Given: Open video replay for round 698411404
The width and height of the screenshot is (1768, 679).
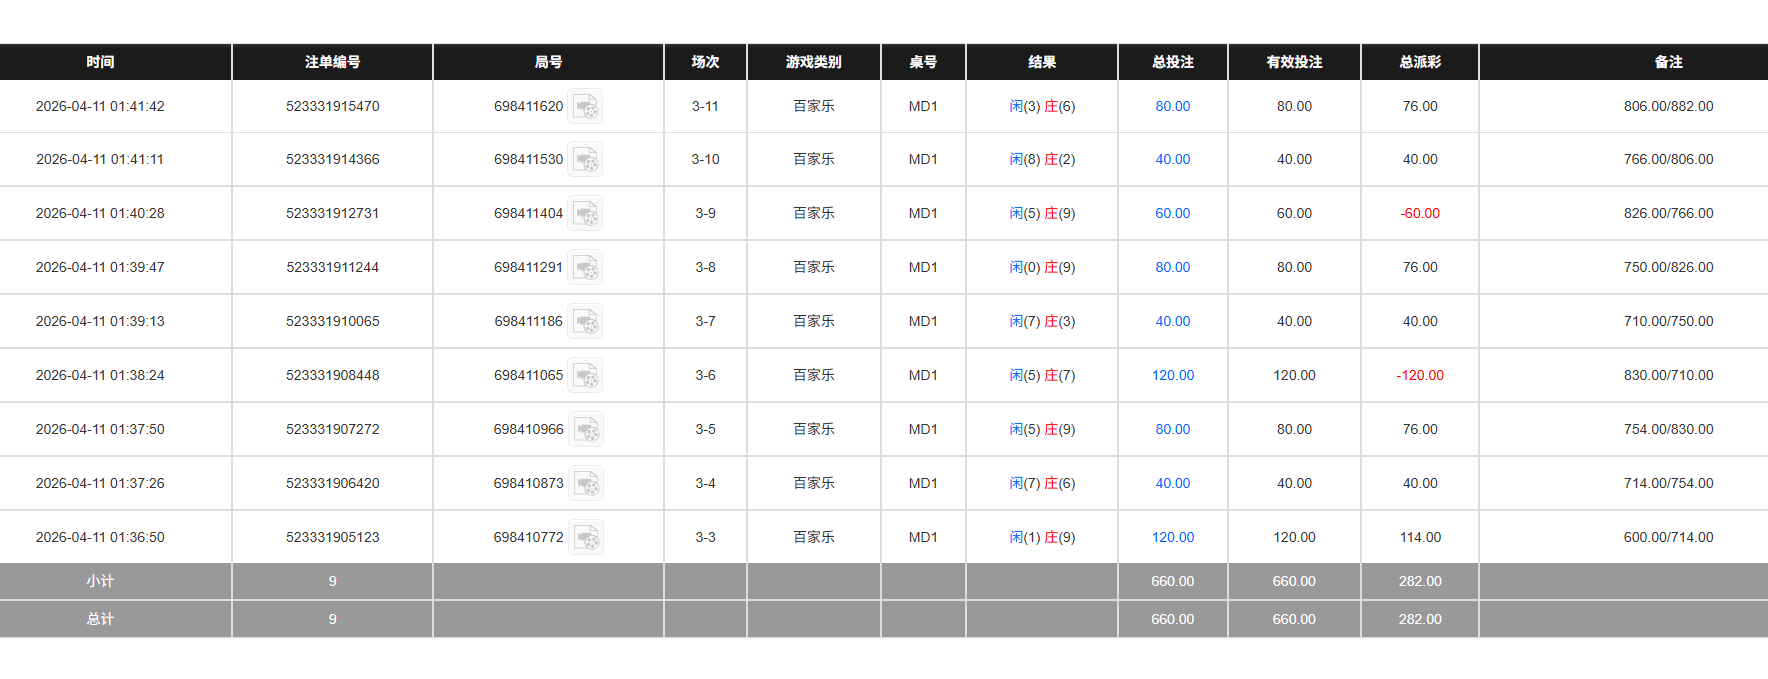Looking at the screenshot, I should coord(586,213).
